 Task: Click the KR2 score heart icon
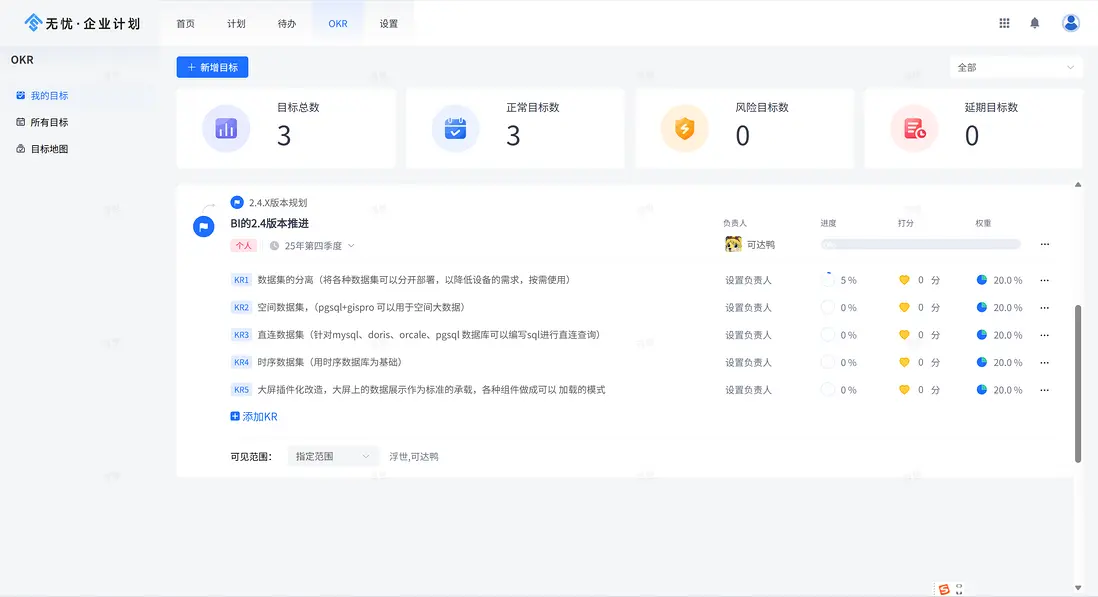tap(904, 308)
